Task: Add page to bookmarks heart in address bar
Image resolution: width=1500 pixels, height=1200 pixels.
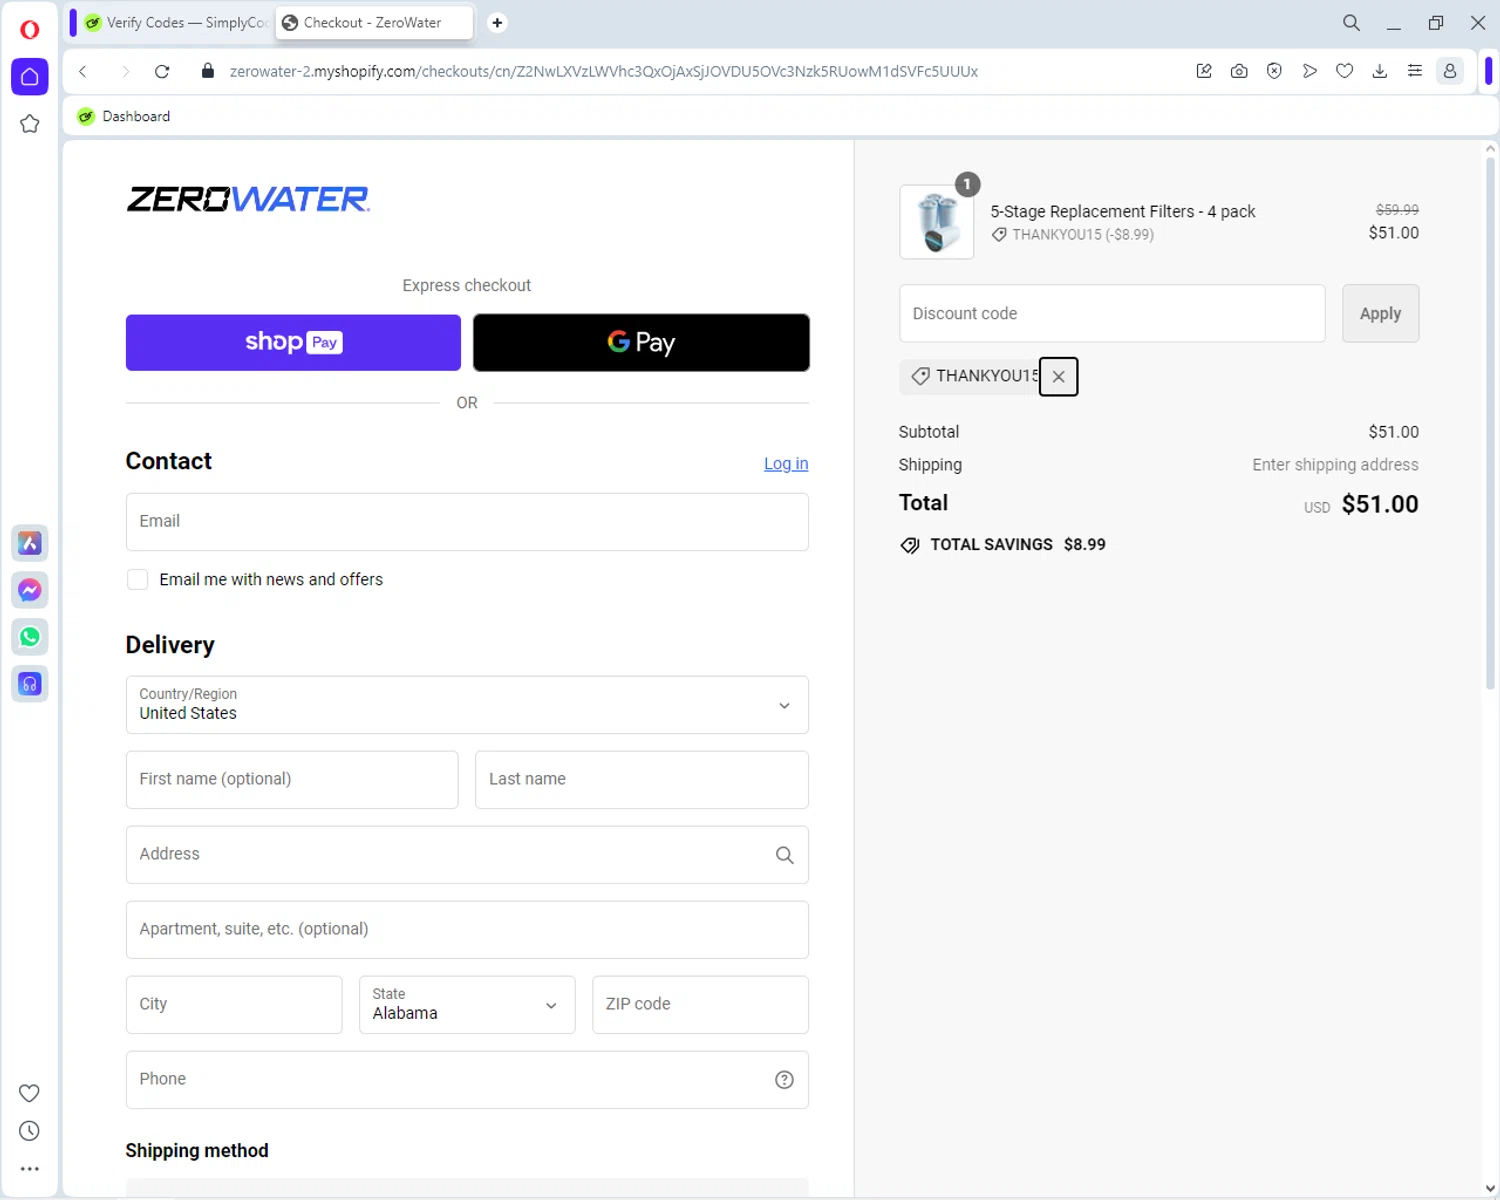Action: (1344, 71)
